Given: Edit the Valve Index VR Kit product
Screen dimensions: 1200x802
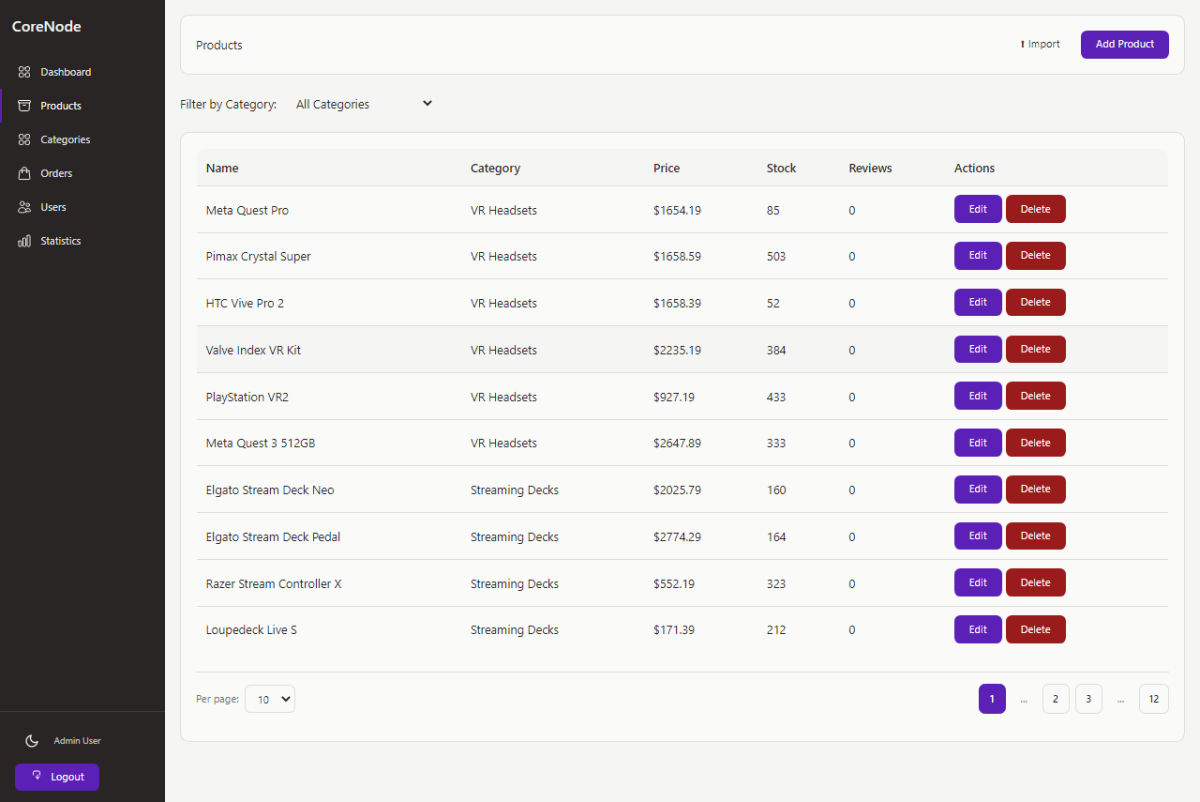Looking at the screenshot, I should coord(977,349).
